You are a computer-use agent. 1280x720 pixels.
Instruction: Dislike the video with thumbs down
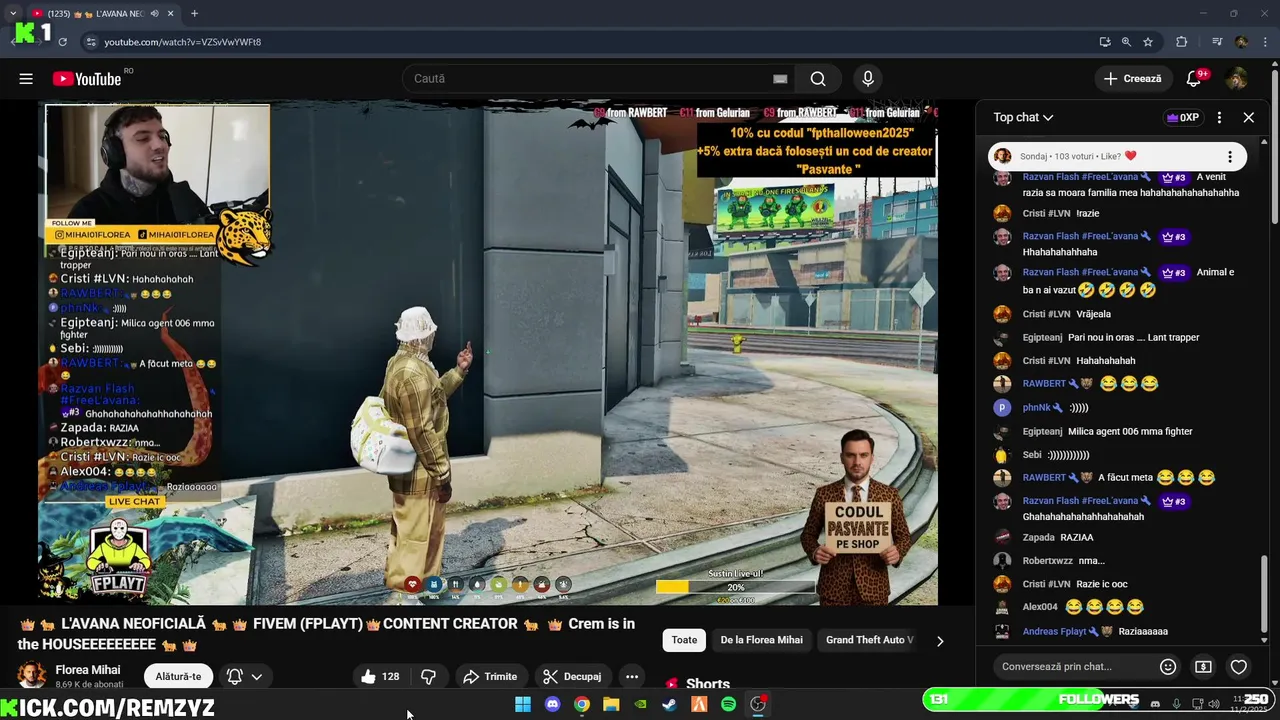(428, 677)
